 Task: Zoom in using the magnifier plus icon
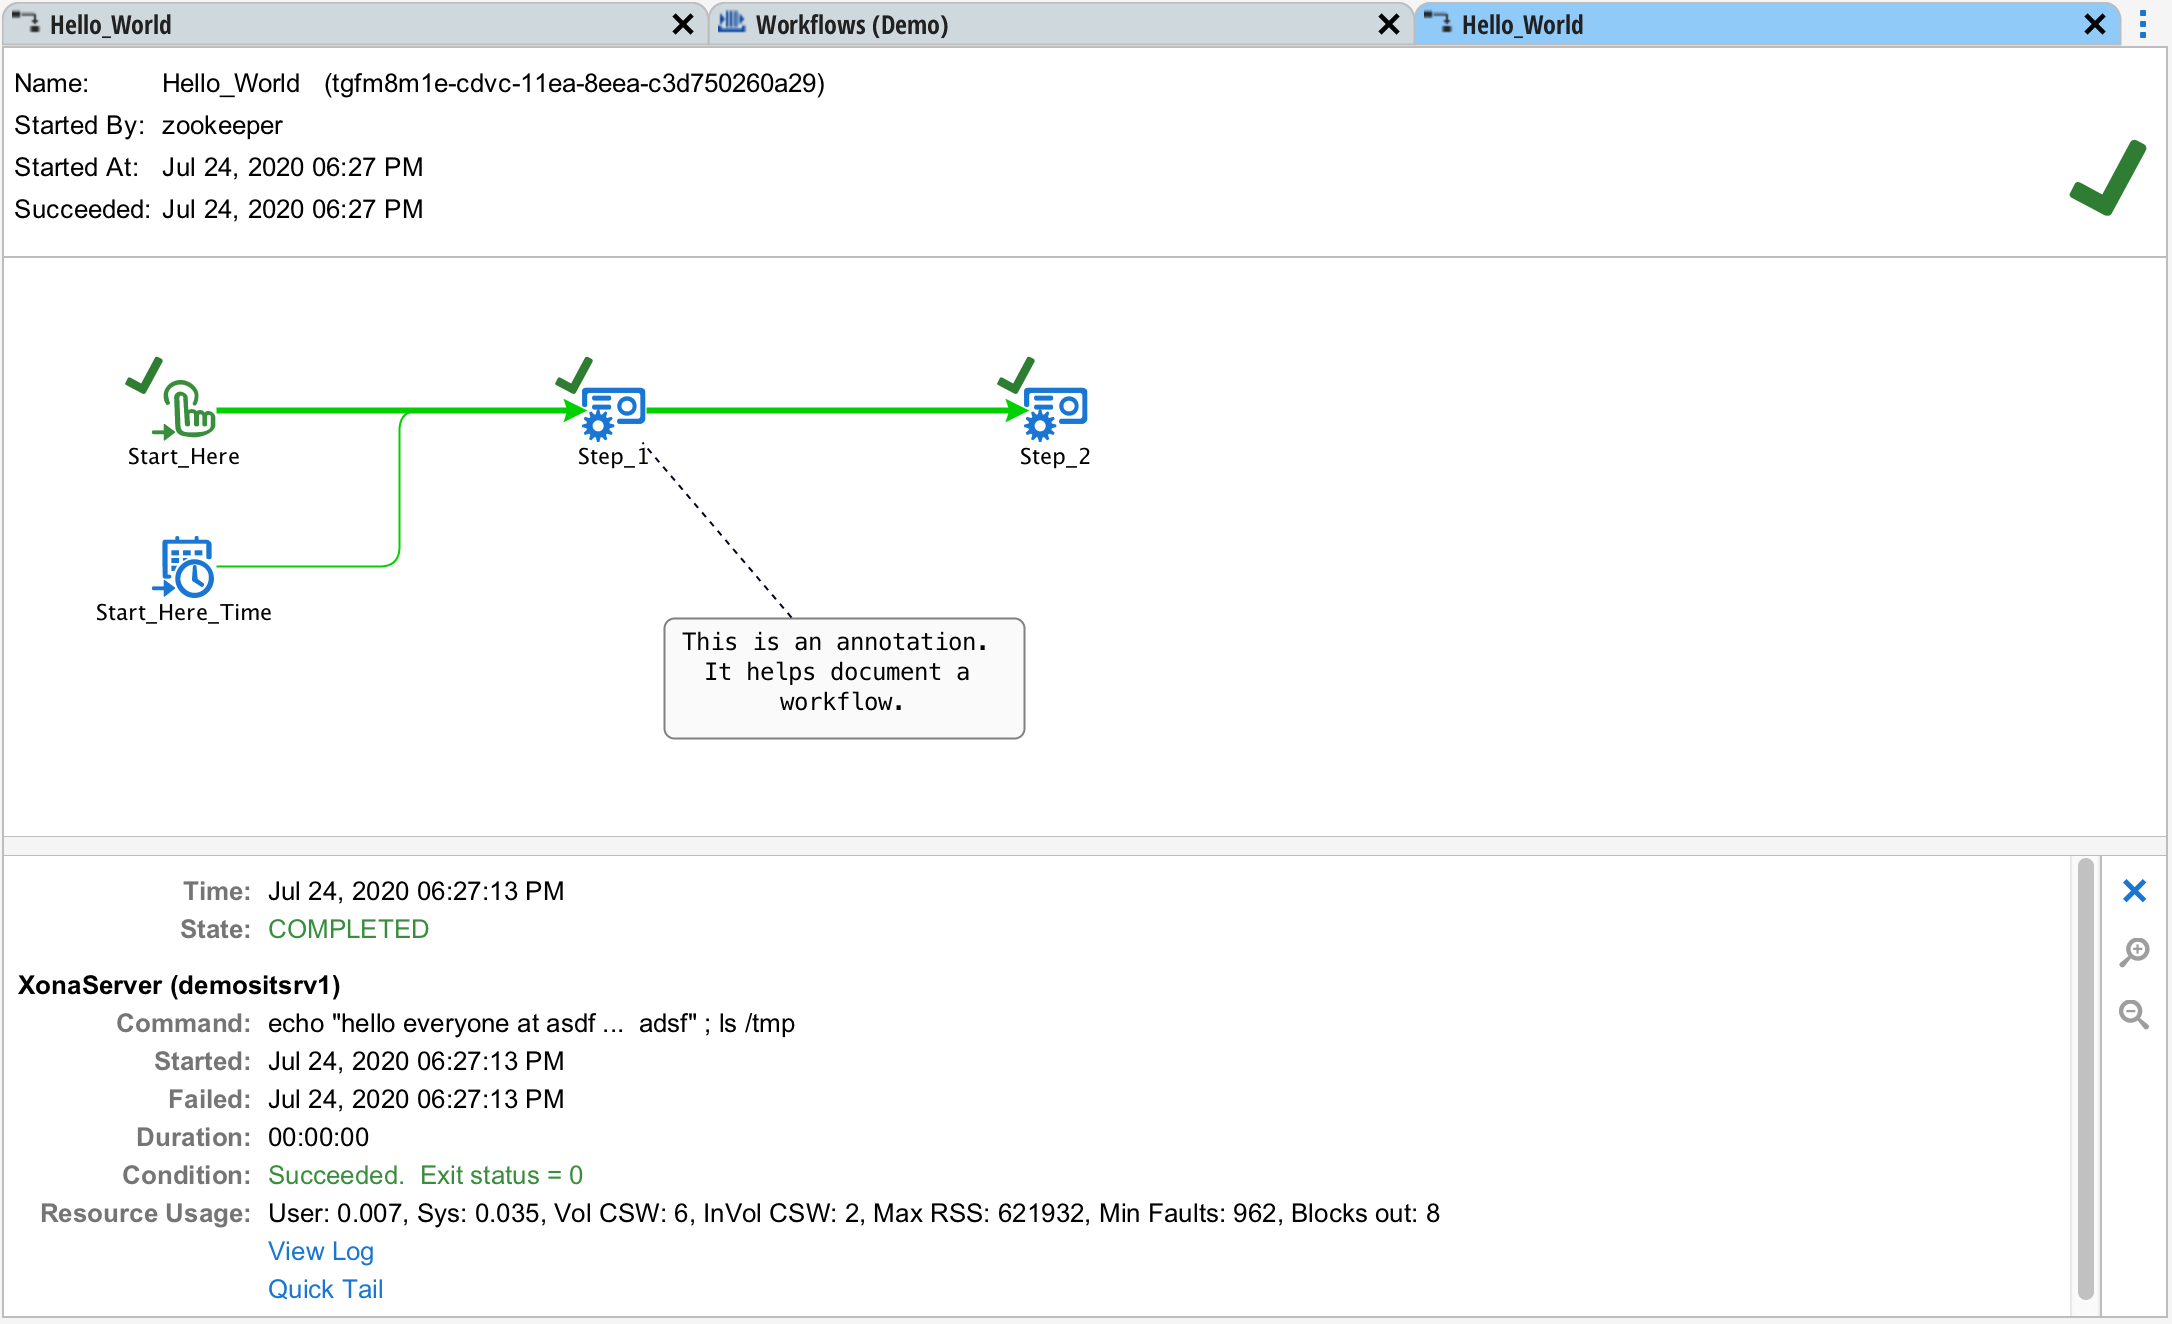[2134, 952]
